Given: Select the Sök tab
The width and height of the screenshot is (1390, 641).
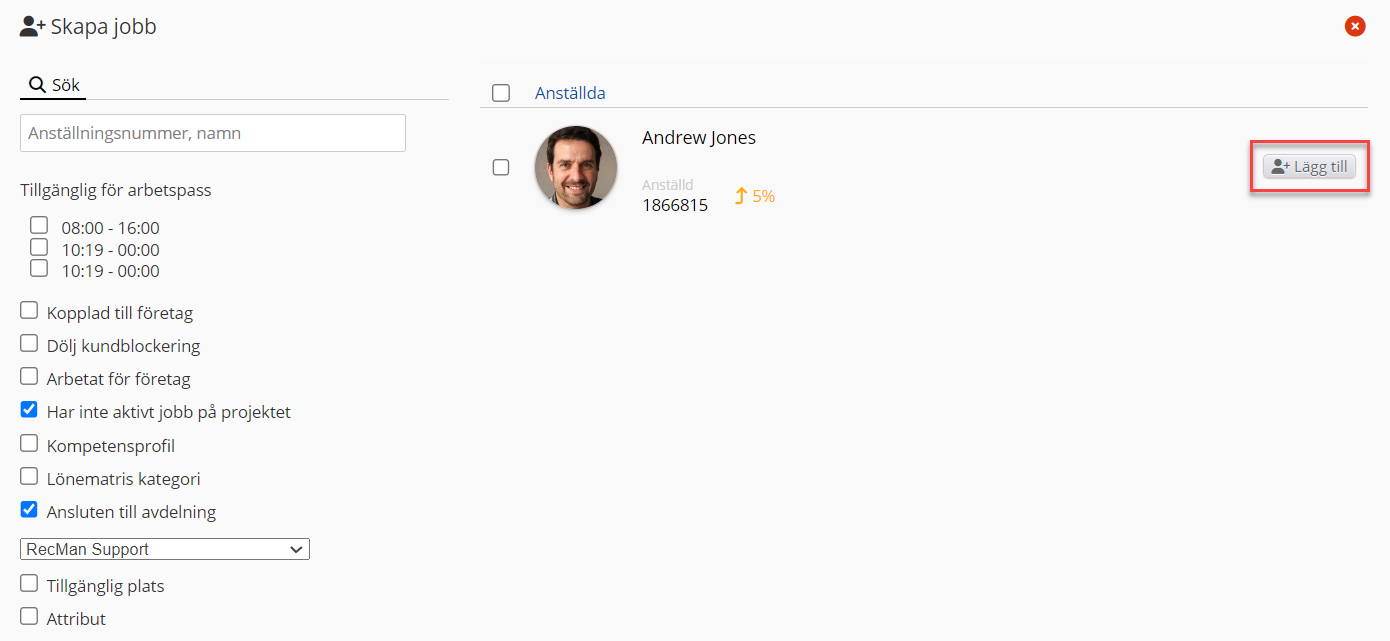Looking at the screenshot, I should tap(54, 85).
